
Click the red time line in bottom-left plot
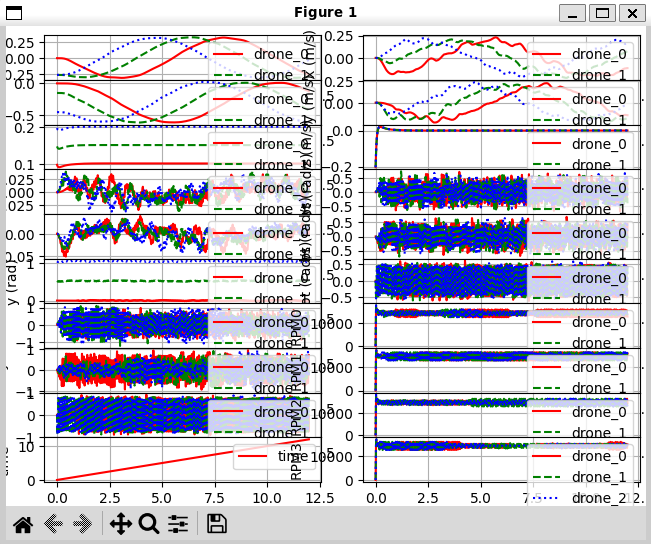[x=150, y=463]
